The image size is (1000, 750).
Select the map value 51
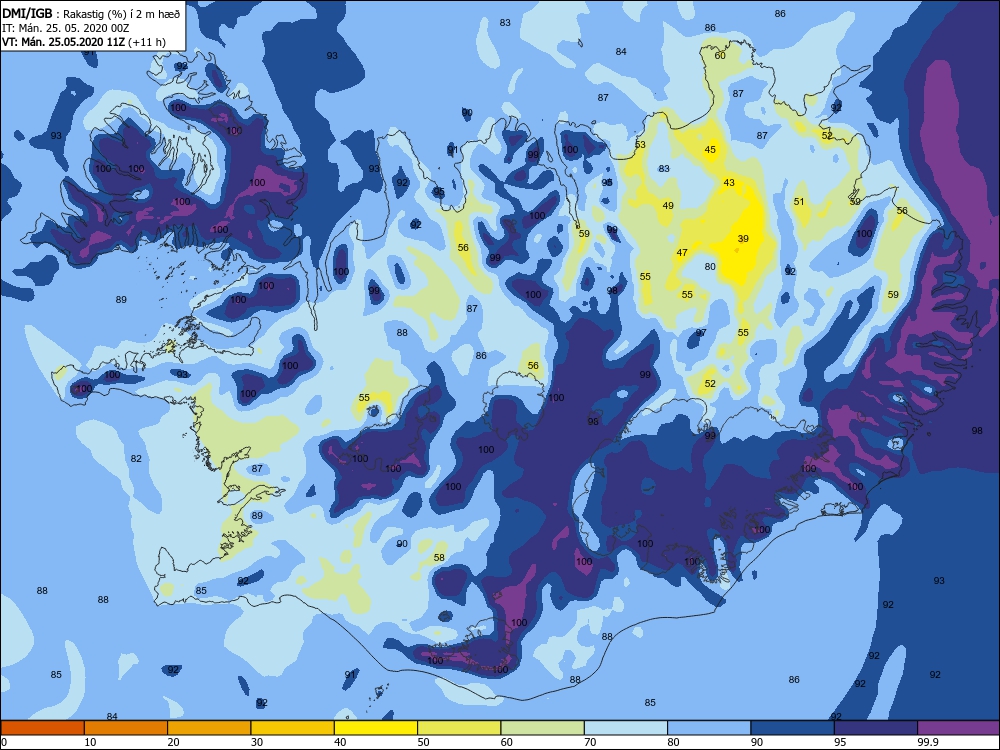click(799, 202)
